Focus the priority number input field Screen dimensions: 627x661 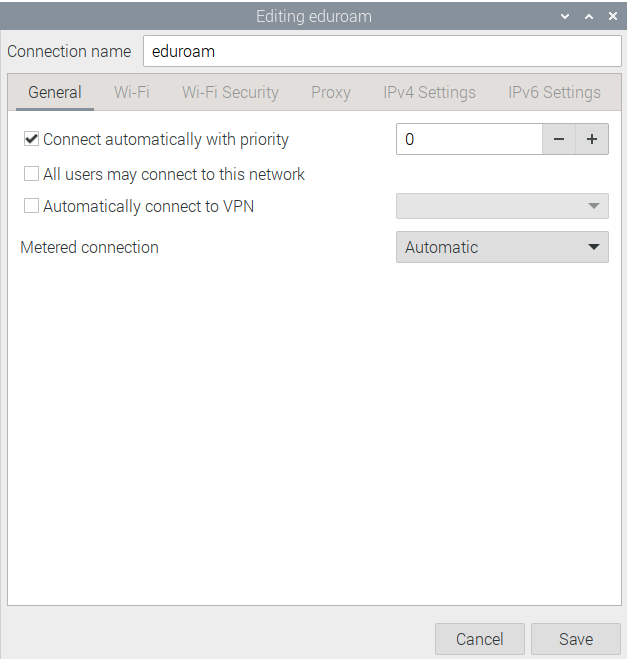click(x=469, y=140)
